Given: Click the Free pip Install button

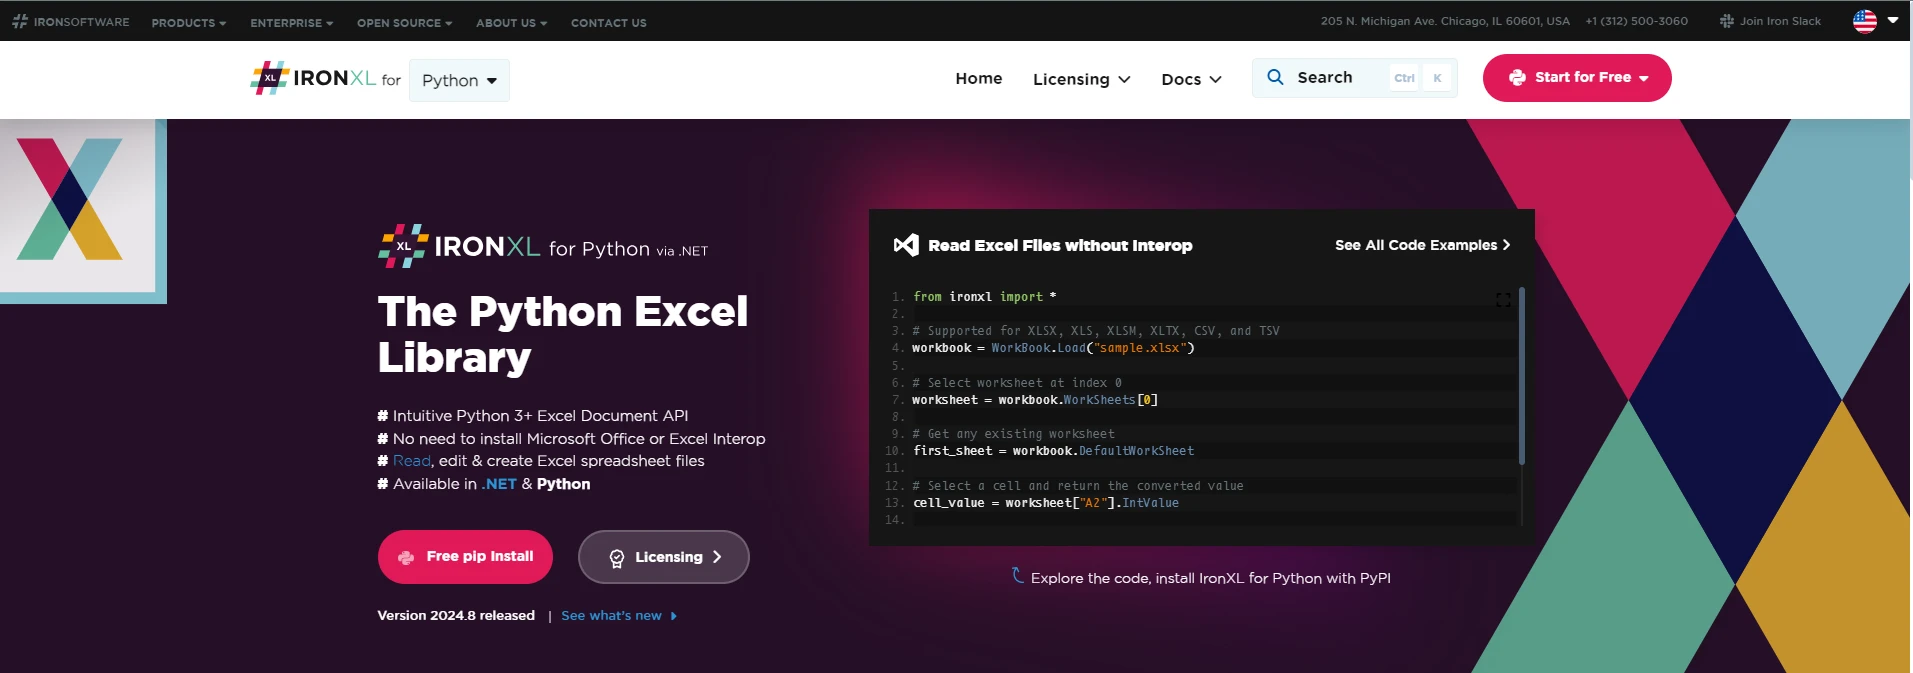Looking at the screenshot, I should pos(465,557).
